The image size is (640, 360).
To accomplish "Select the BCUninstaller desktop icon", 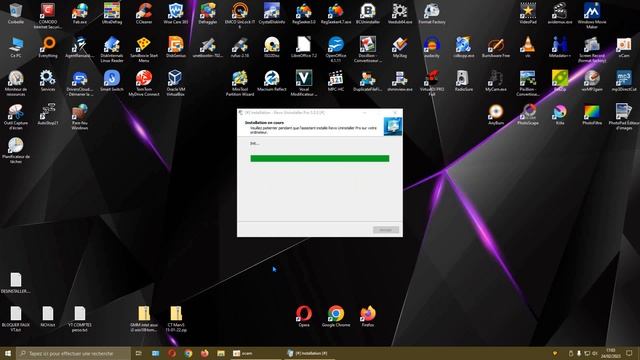I will (368, 13).
